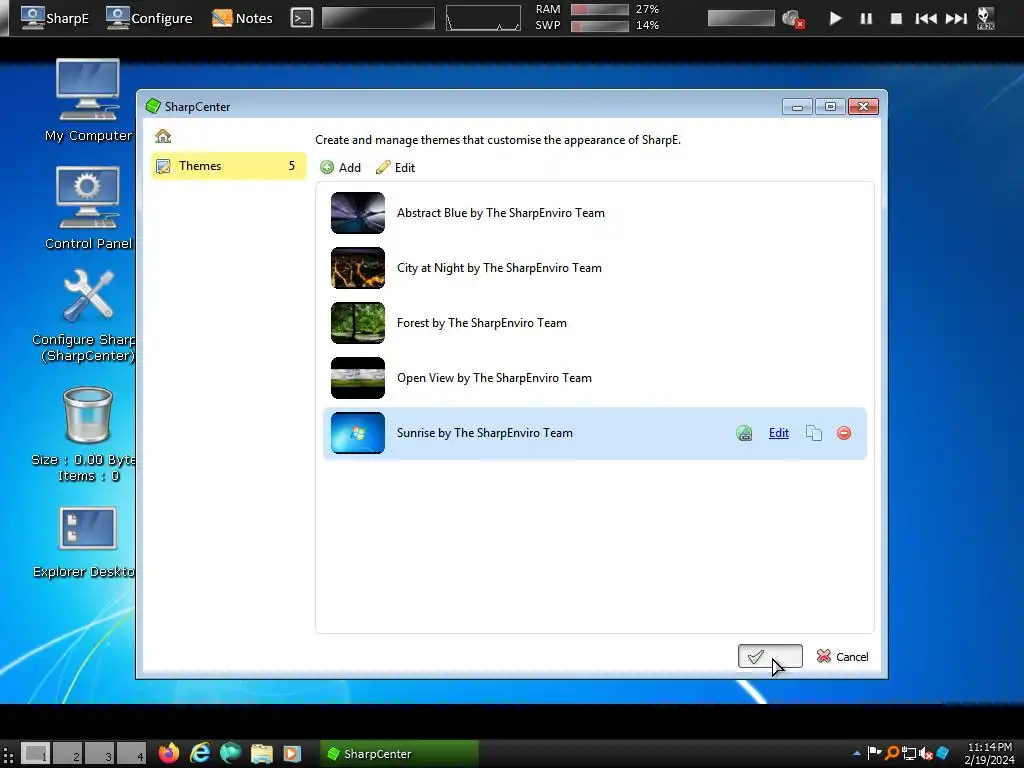Click the Edit button with pencil icon
This screenshot has height=768, width=1024.
point(395,168)
